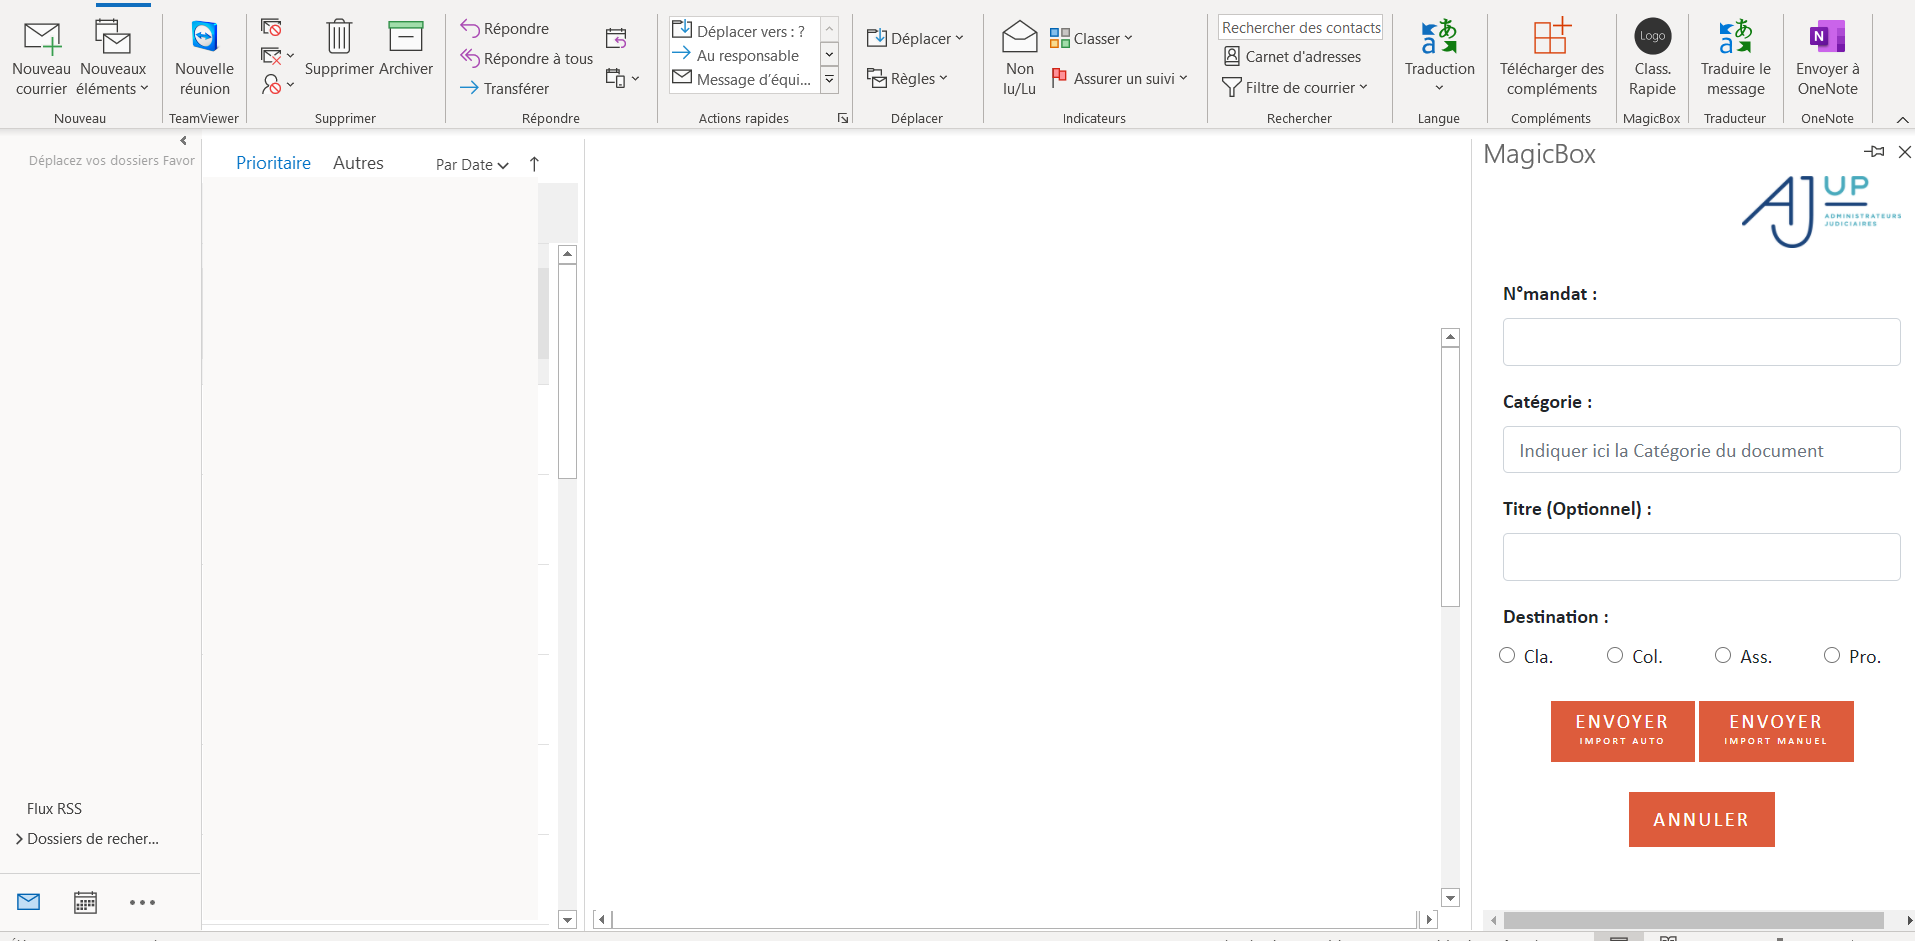Screen dimensions: 1915x941
Task: Switch to the Prioritaire tab
Action: pos(273,163)
